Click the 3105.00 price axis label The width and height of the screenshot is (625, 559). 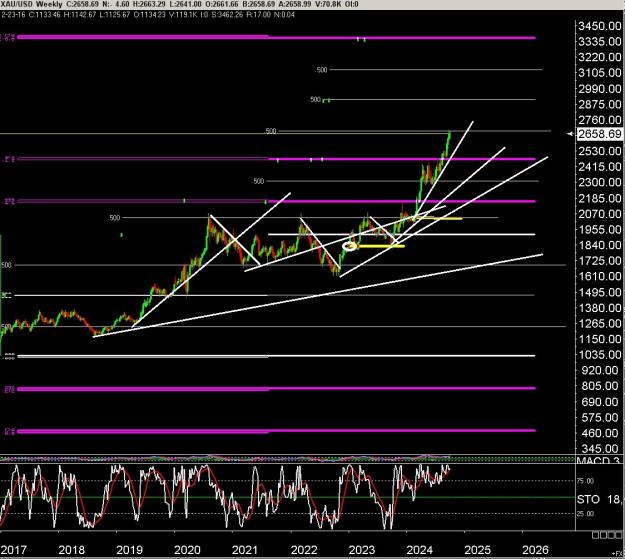(599, 73)
